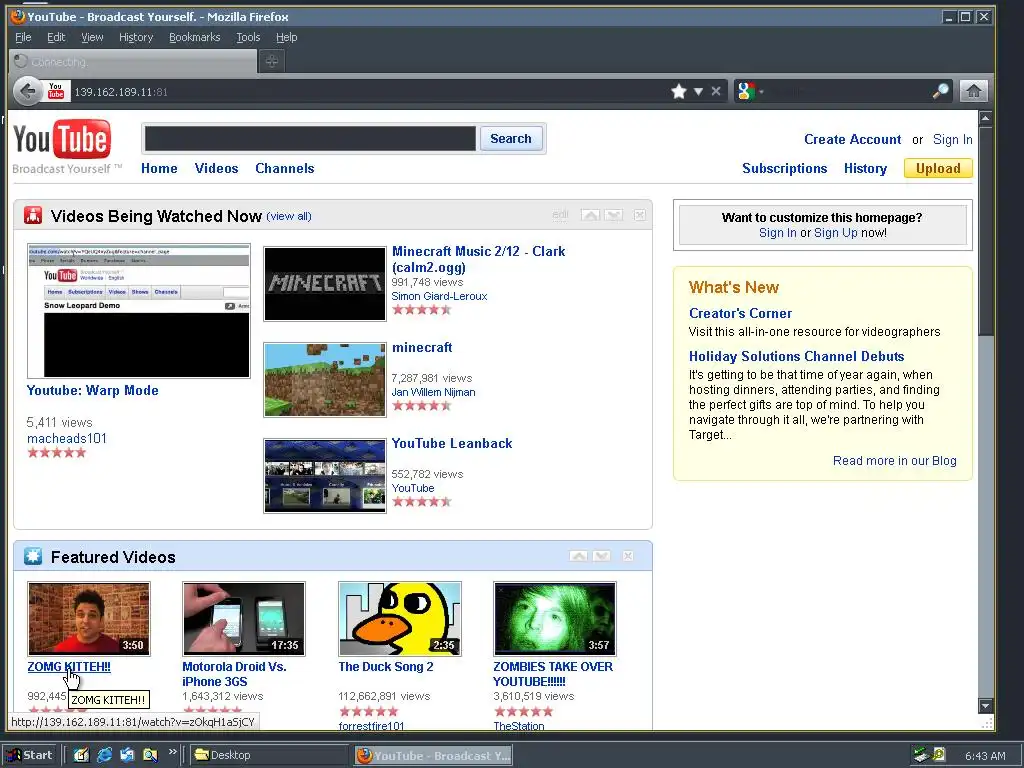Open the Subscriptions link
1024x768 pixels.
784,168
